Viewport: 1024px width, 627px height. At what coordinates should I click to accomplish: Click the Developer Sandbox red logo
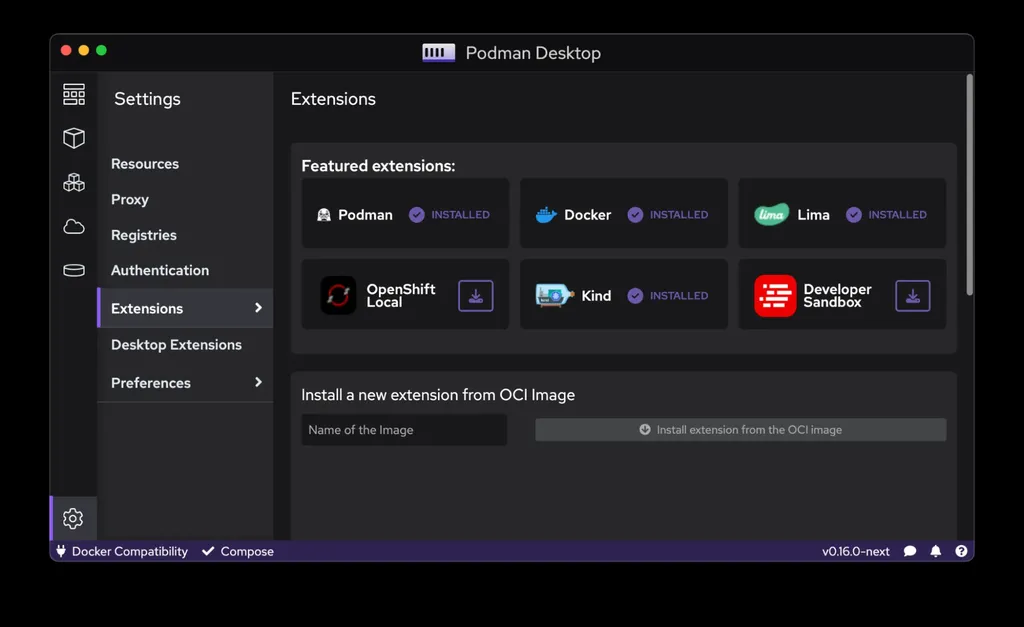click(x=775, y=296)
